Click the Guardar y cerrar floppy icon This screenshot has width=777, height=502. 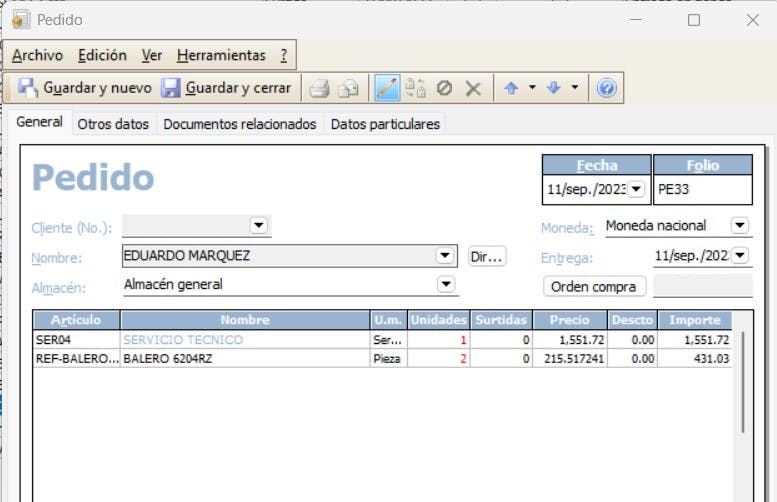(170, 88)
